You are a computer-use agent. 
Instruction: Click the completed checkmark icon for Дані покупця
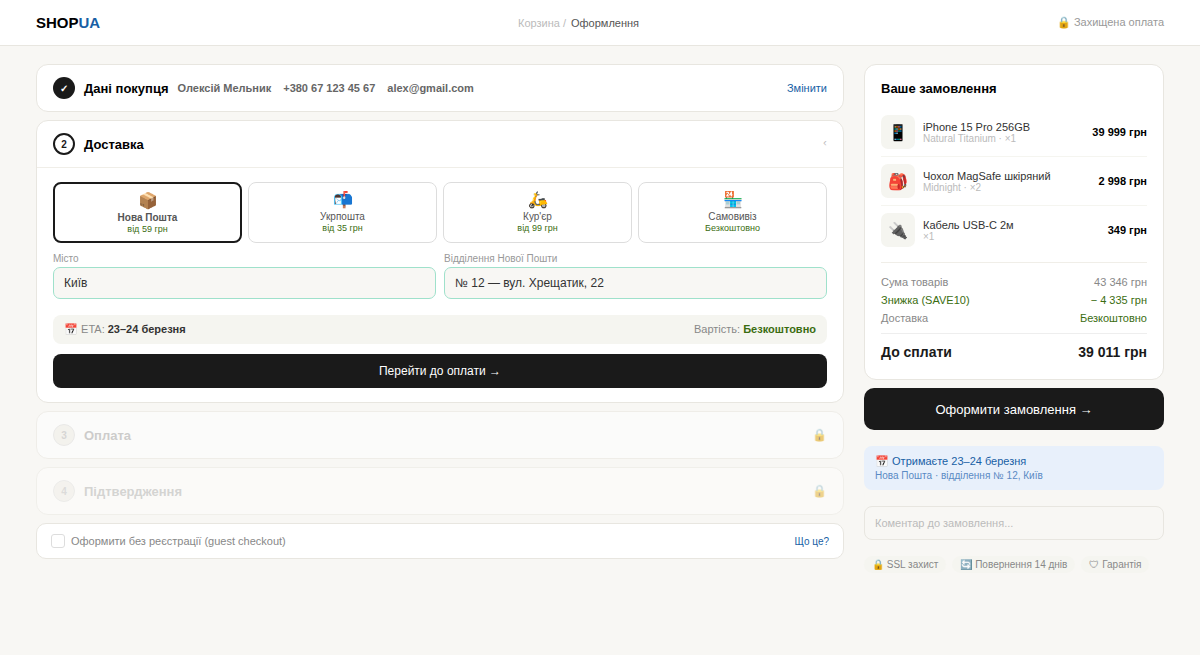coord(64,88)
